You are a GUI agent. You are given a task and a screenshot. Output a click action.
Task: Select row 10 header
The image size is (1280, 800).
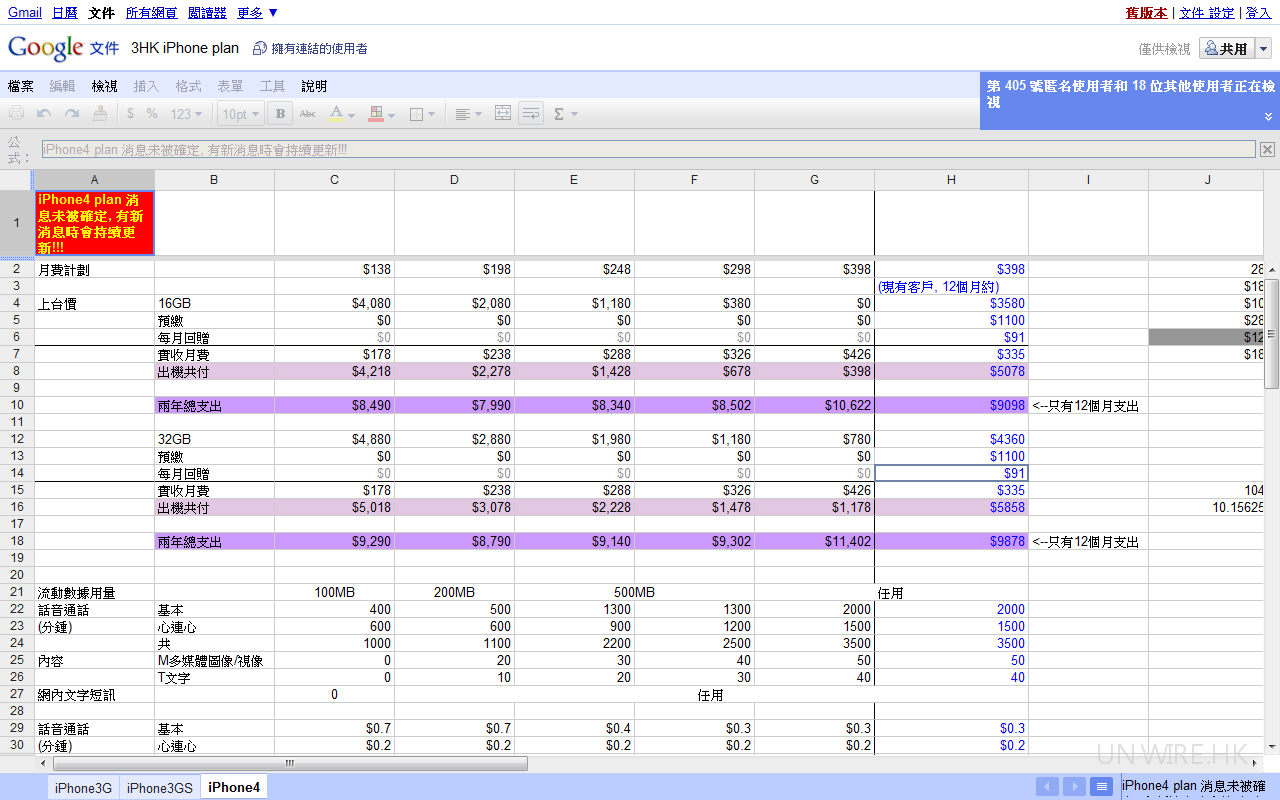point(17,406)
